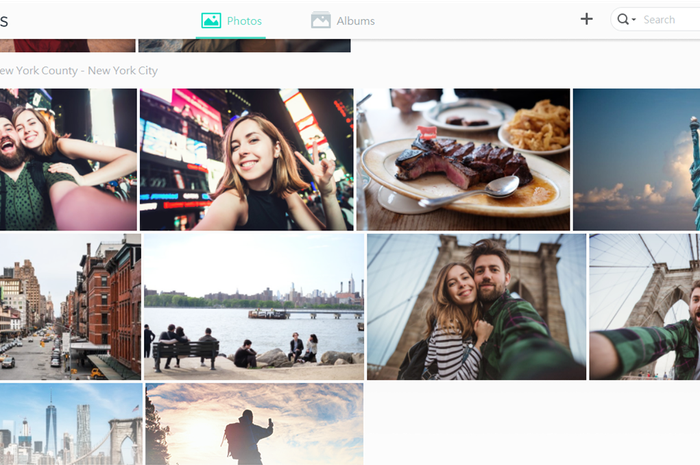
Task: Select the One World Trade skyline photo
Action: click(x=71, y=424)
